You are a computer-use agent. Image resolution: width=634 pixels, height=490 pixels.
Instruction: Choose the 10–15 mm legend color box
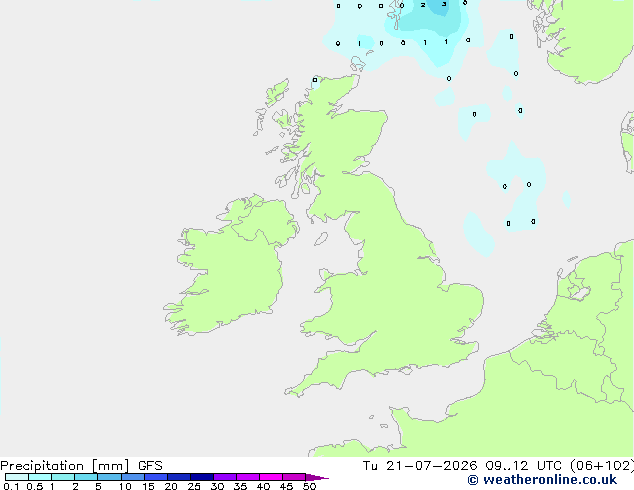click(x=132, y=477)
